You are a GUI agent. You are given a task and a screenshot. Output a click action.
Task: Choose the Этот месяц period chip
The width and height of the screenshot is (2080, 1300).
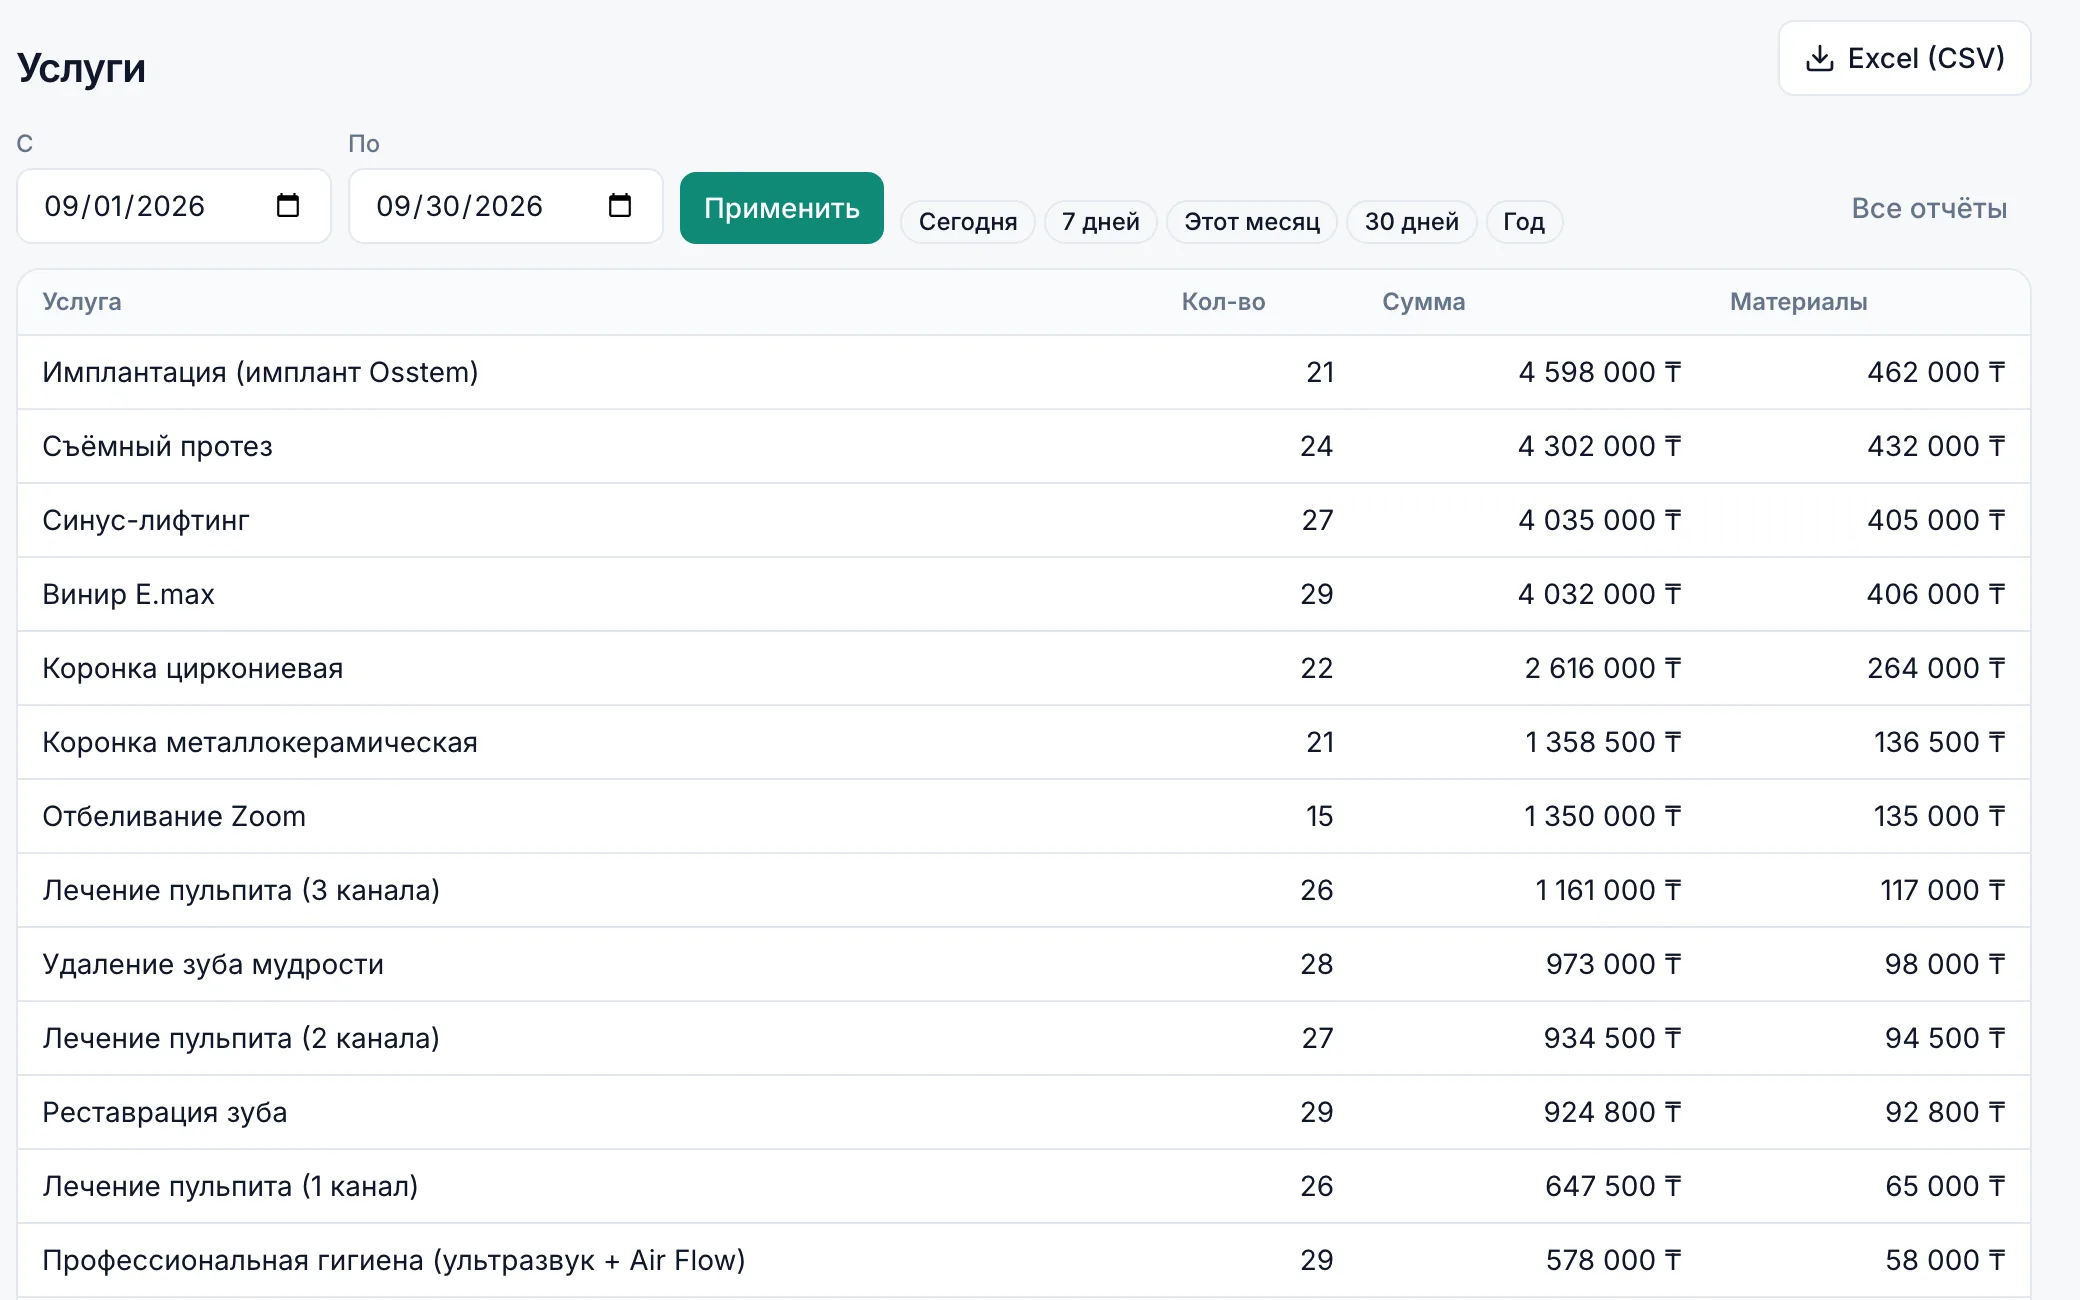coord(1252,222)
